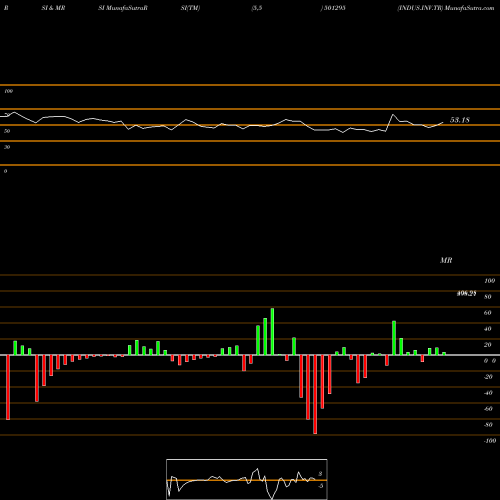The image size is (500, 500).
Task: Click the 'SI(TM)' header text
Action: click(190, 8)
